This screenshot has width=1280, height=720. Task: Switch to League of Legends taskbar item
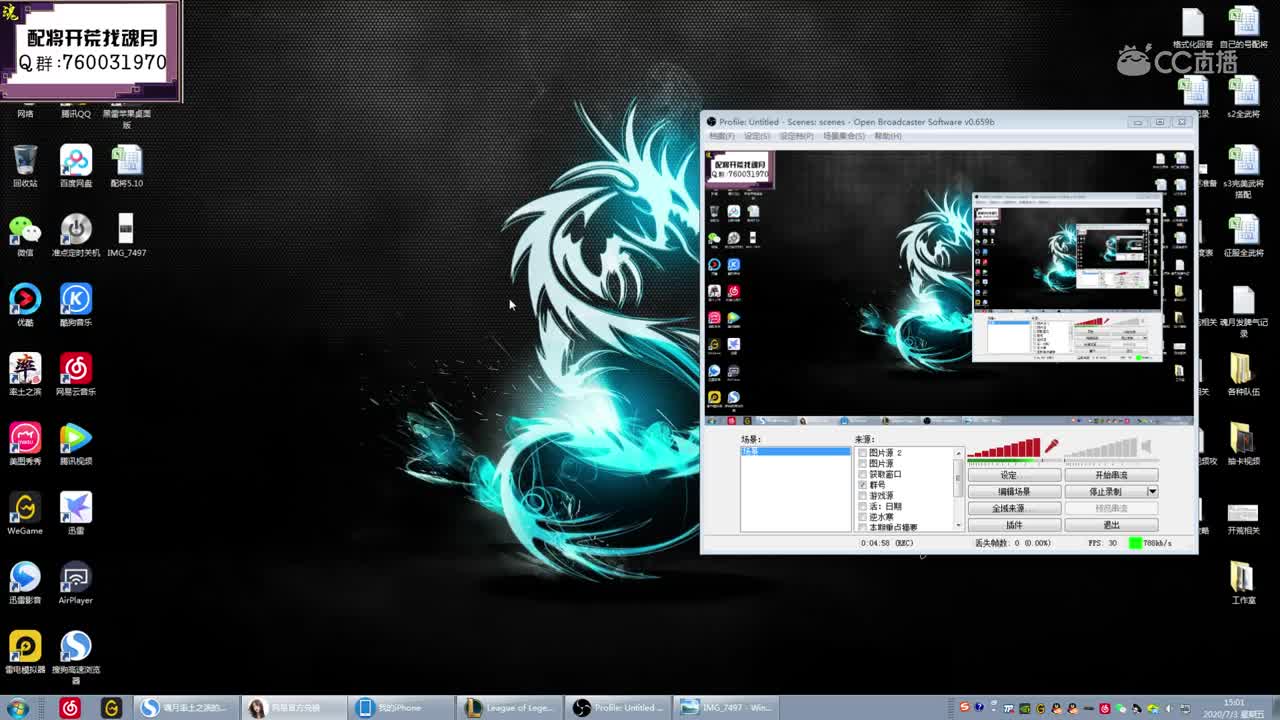click(x=510, y=708)
